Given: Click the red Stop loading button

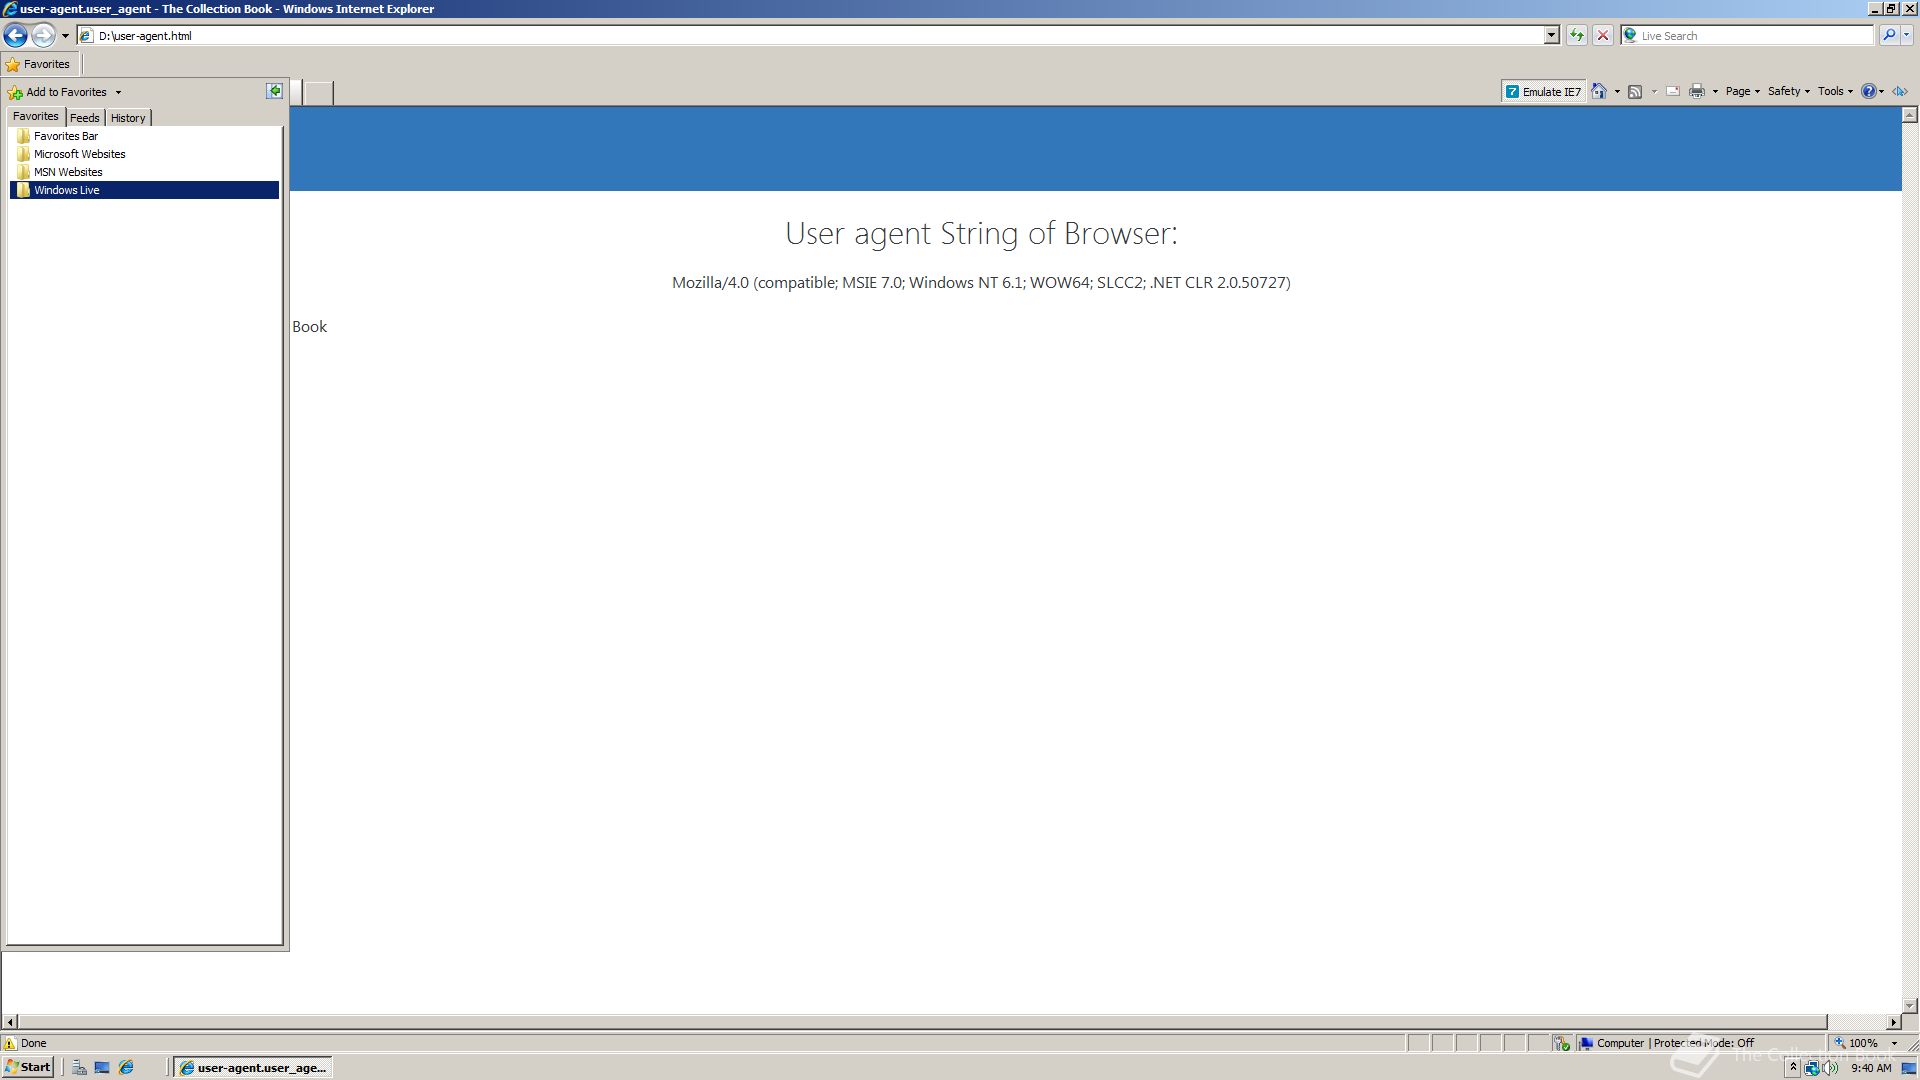Looking at the screenshot, I should (1603, 36).
